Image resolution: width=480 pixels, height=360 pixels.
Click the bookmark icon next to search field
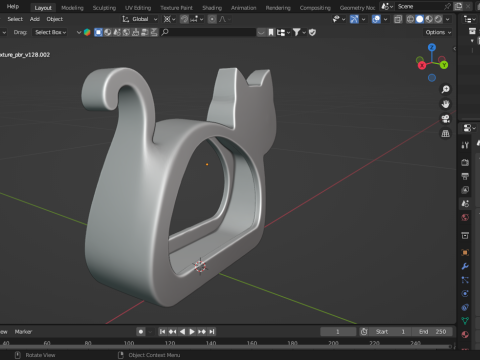pyautogui.click(x=271, y=32)
